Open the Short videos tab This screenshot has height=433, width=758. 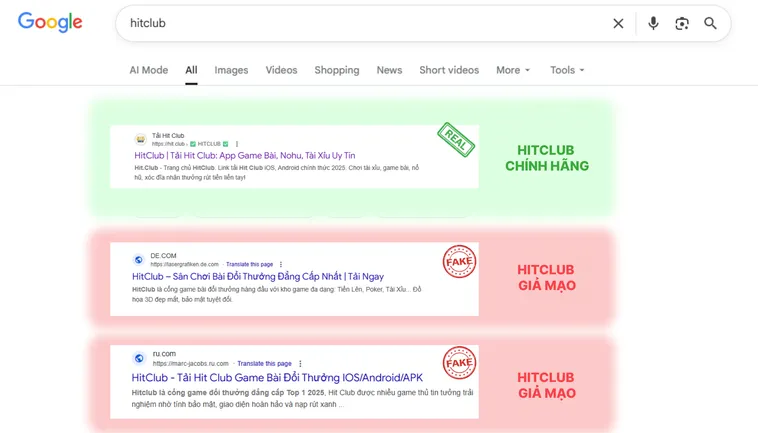click(x=449, y=70)
